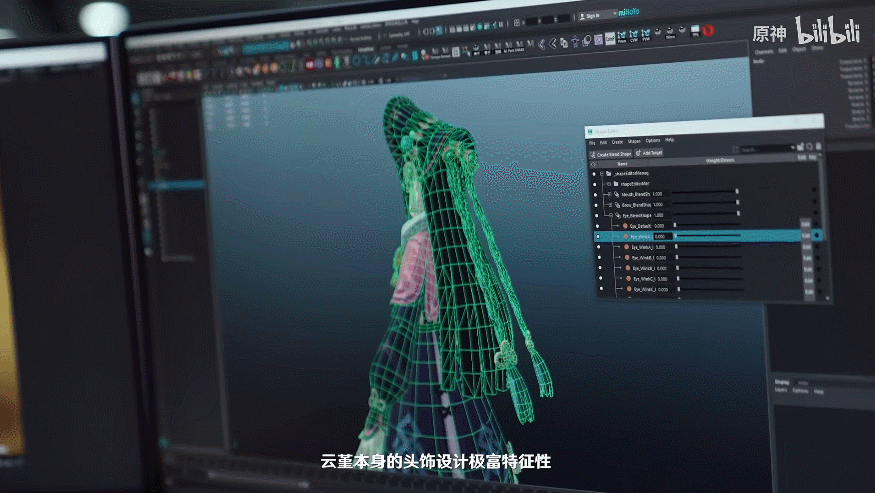875x493 pixels.
Task: Click the trash delete icon in Shape Editor
Action: [819, 146]
